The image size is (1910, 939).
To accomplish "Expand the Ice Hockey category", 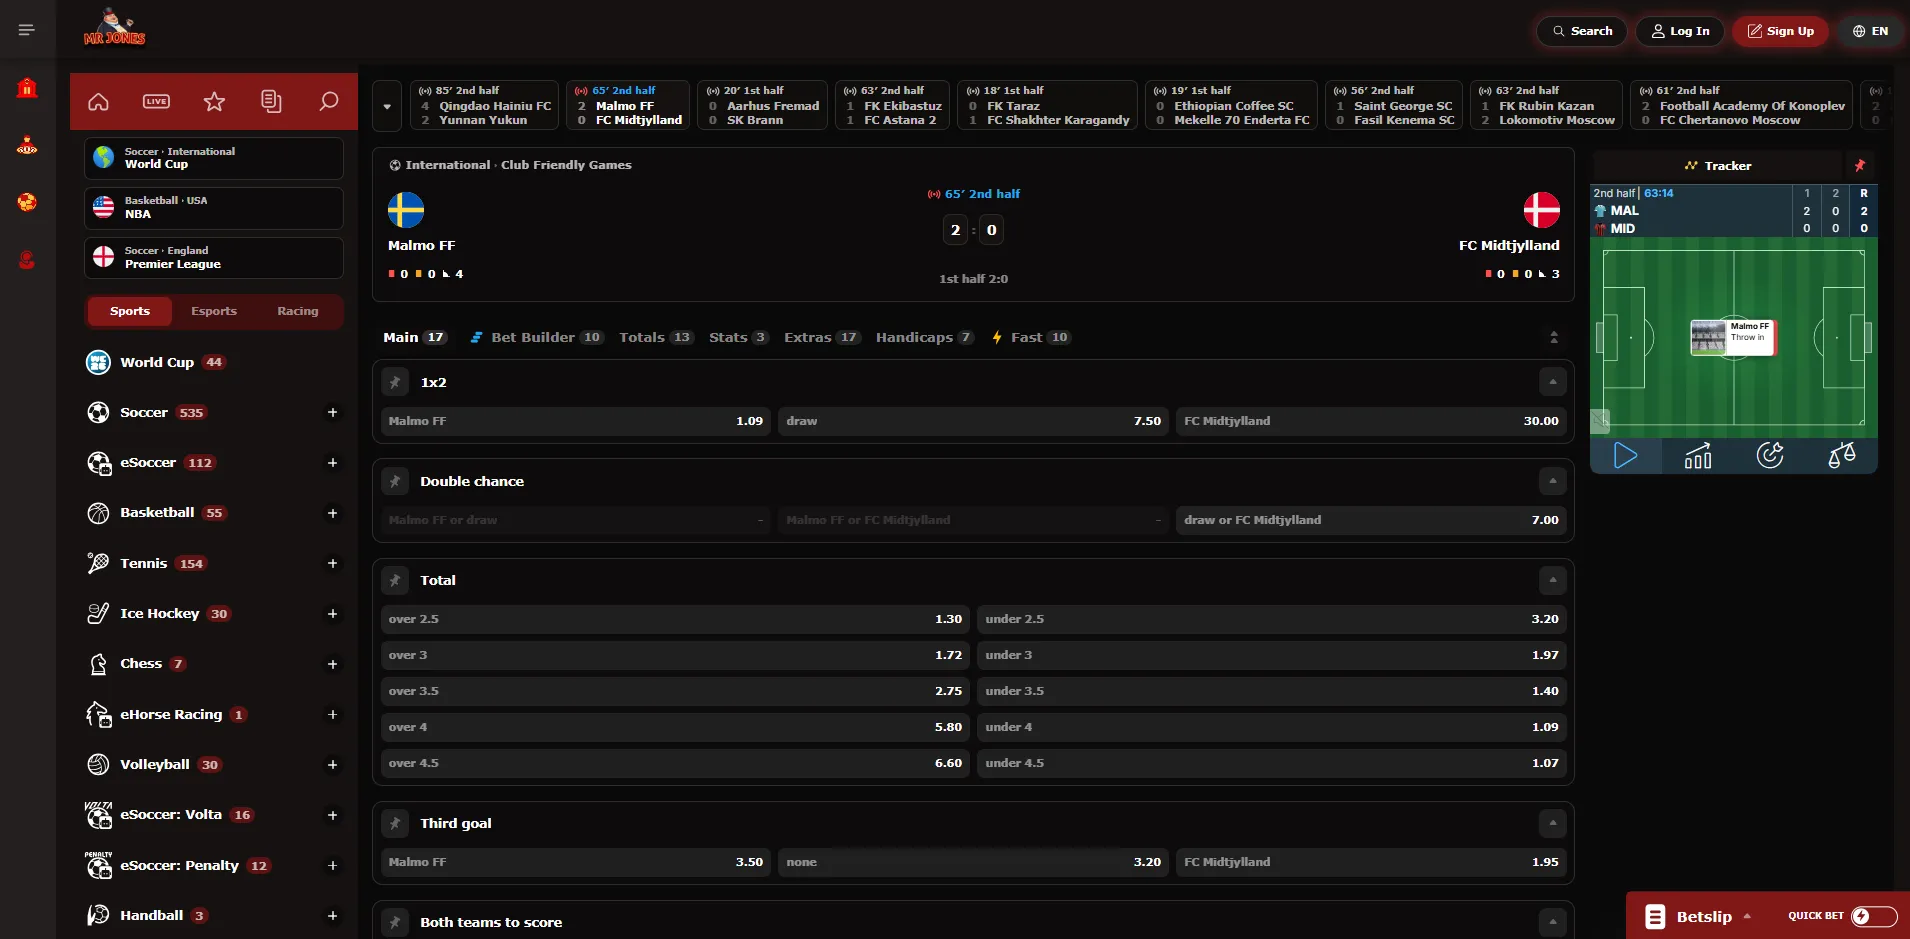I will pos(332,614).
